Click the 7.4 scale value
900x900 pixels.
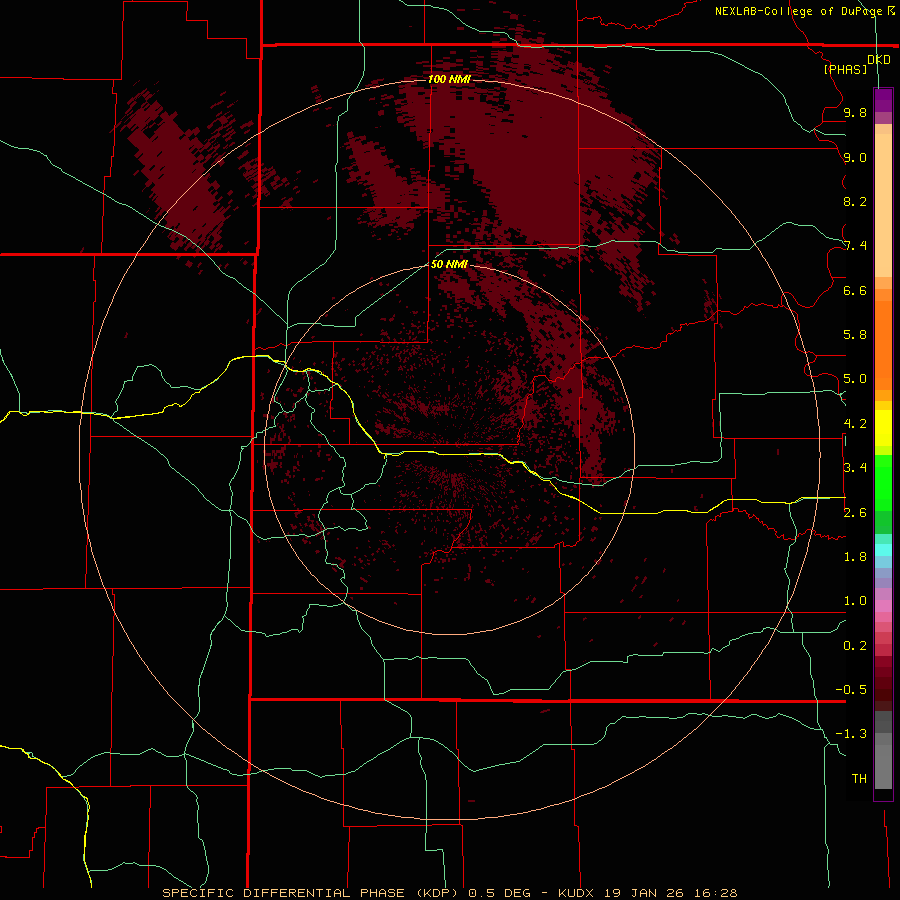[x=855, y=246]
